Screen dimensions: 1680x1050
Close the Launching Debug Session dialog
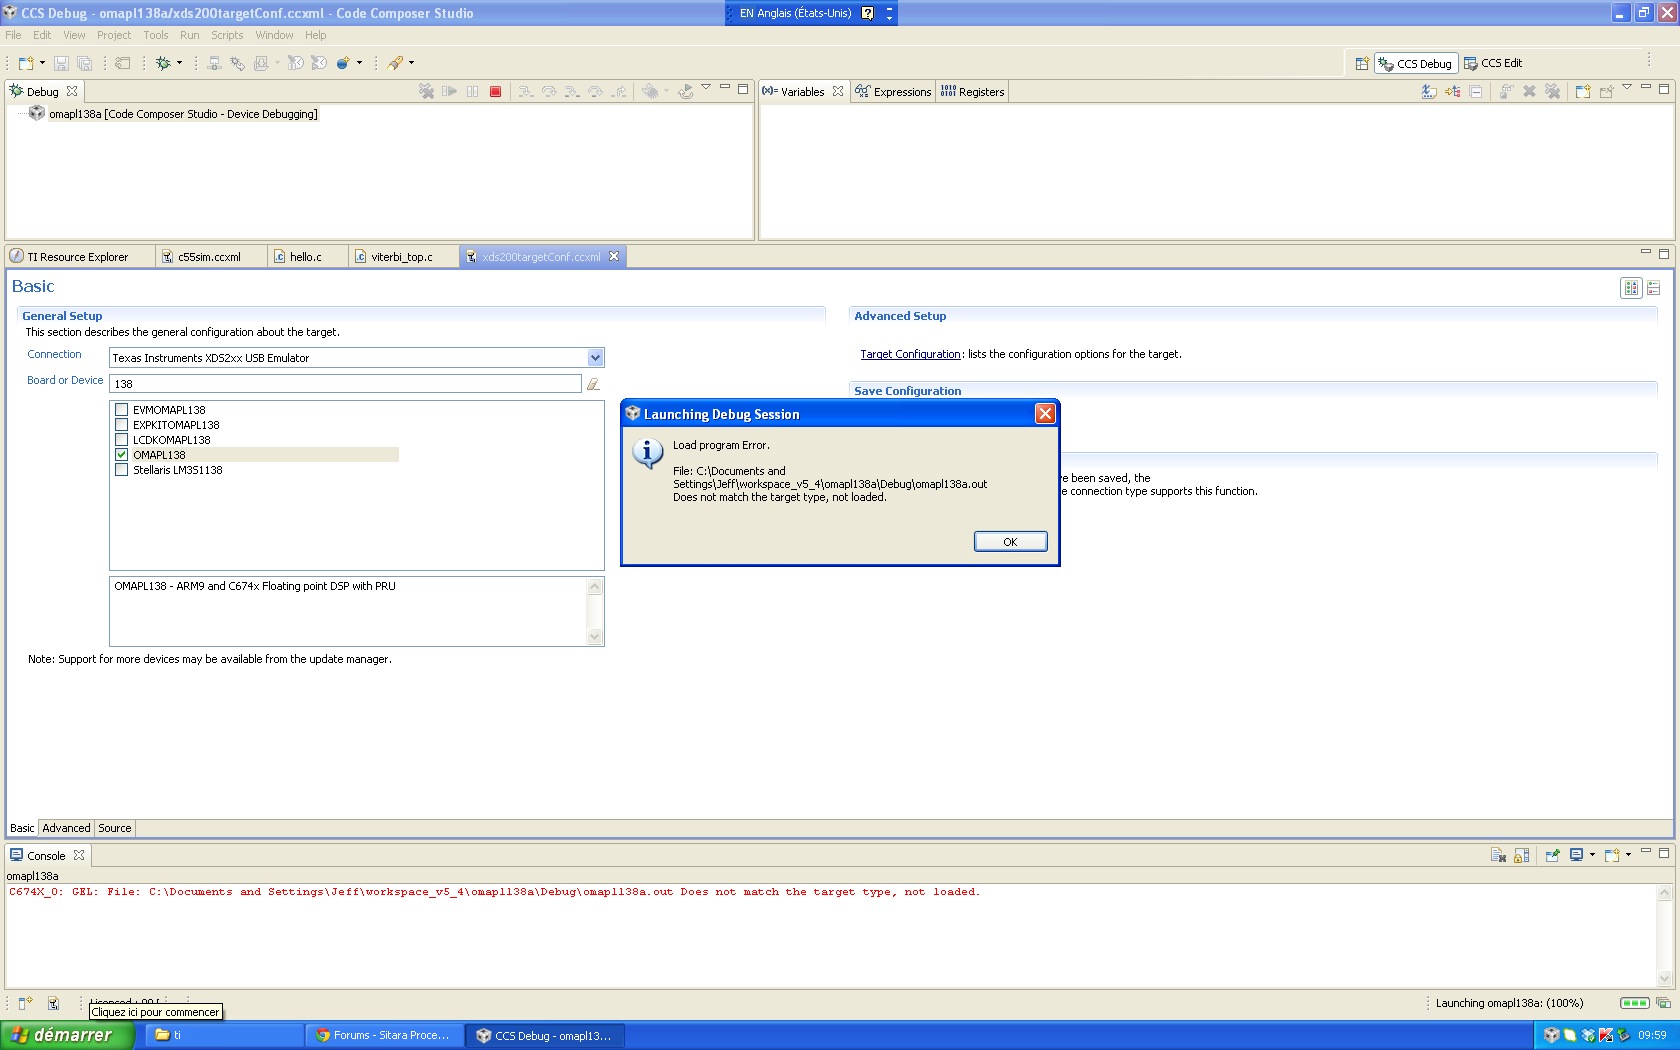(x=1045, y=413)
